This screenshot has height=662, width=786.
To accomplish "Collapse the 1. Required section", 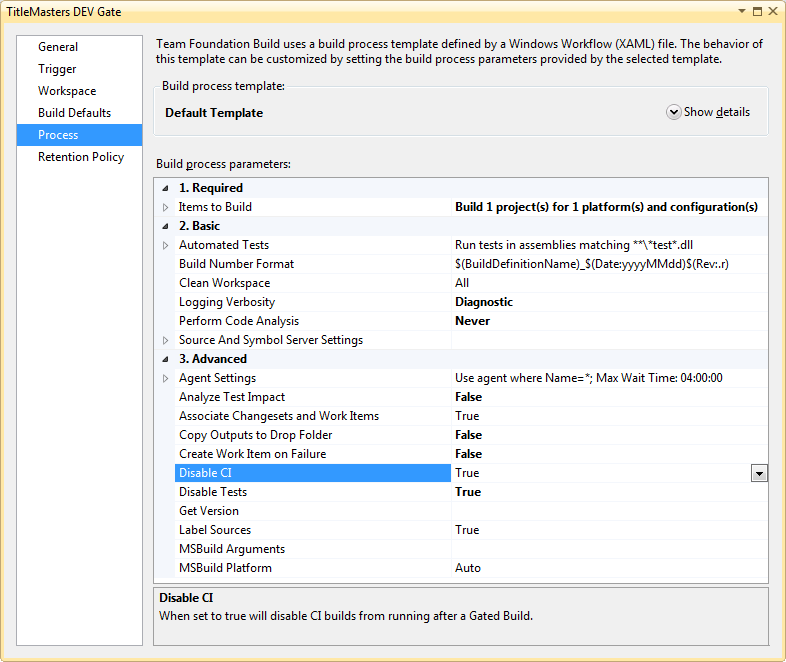I will pyautogui.click(x=165, y=188).
